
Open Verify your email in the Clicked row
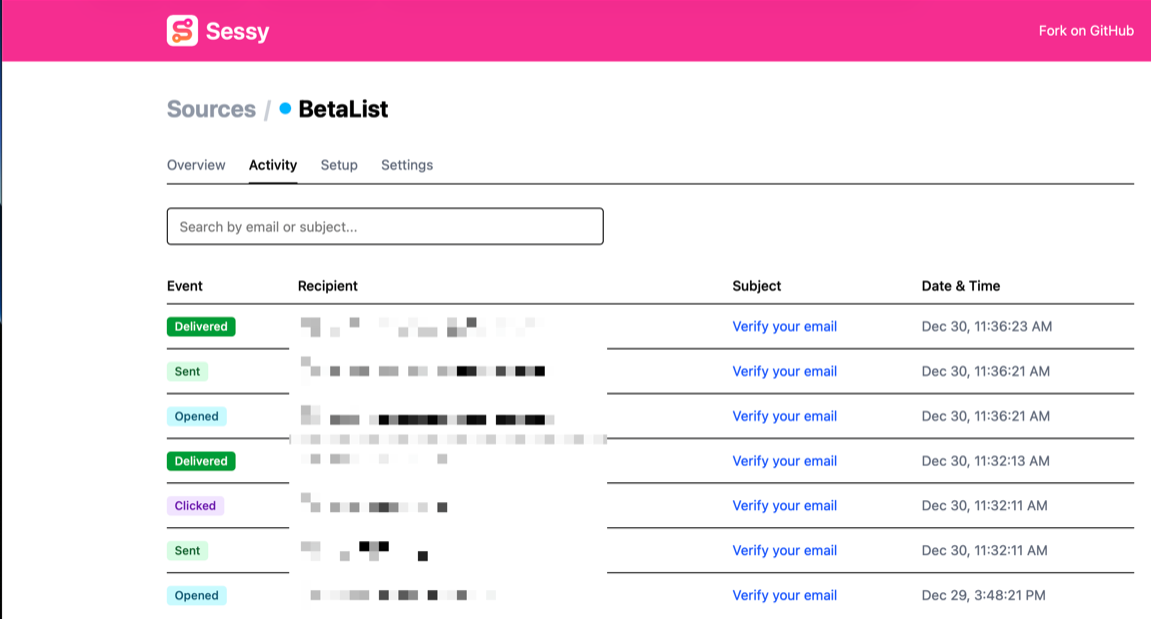click(784, 506)
